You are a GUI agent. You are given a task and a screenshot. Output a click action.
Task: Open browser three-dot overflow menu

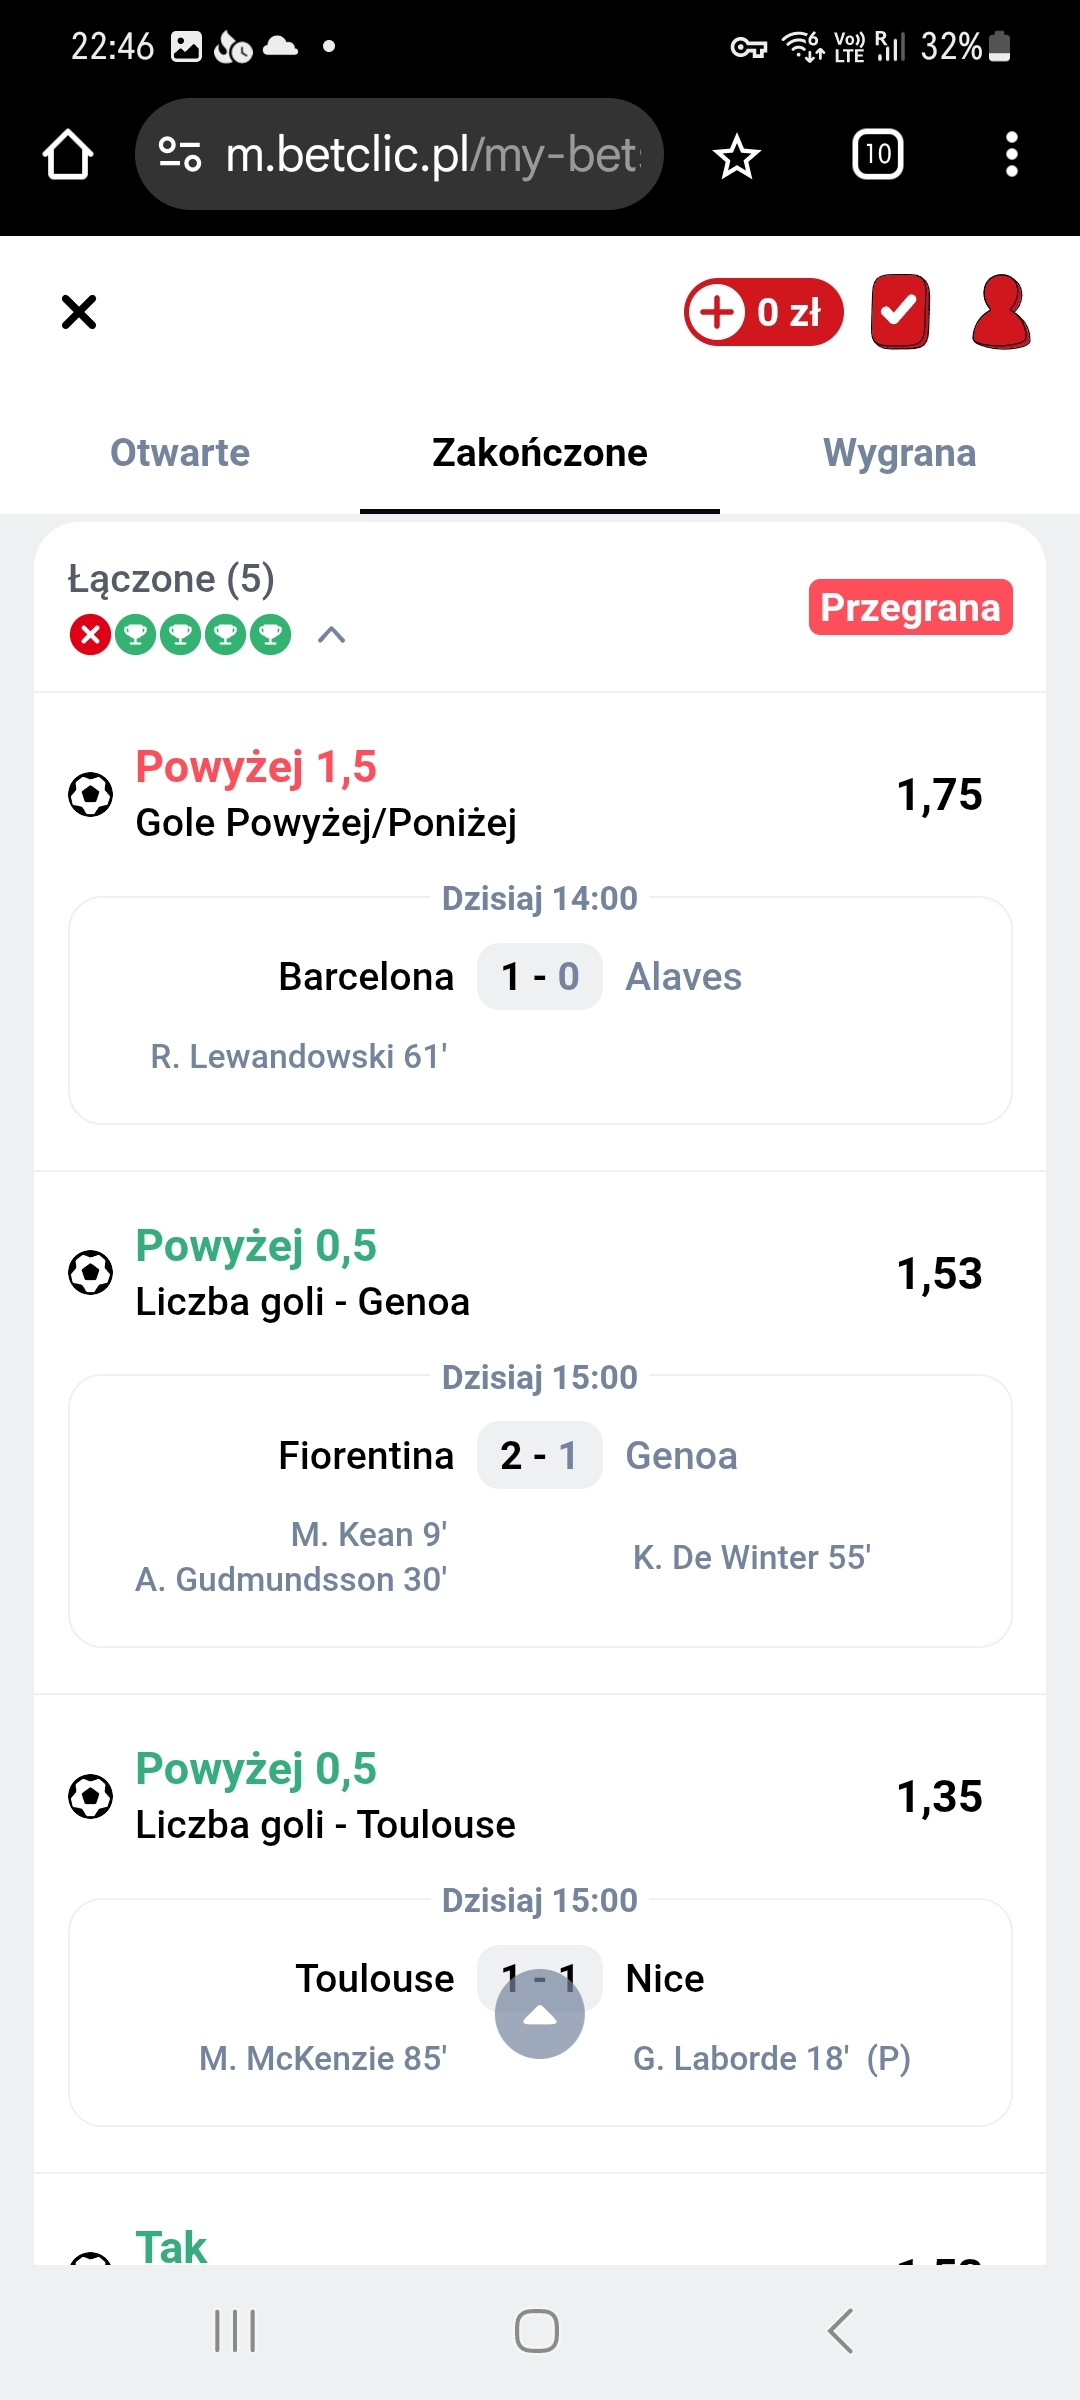(1011, 155)
